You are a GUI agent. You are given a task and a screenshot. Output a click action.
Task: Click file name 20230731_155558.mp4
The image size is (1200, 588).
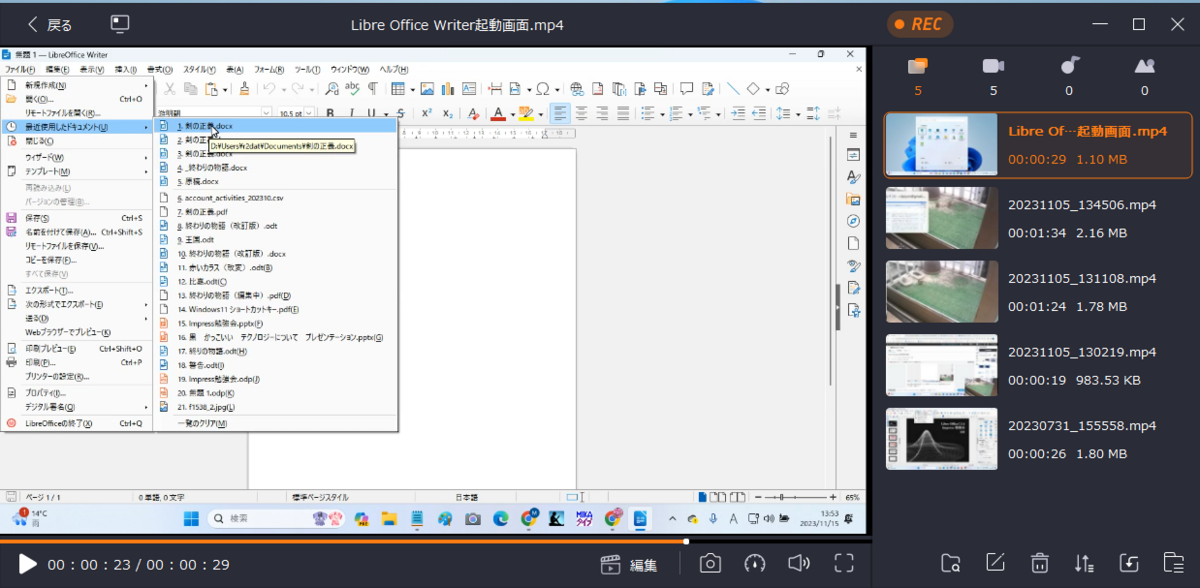pyautogui.click(x=1082, y=425)
